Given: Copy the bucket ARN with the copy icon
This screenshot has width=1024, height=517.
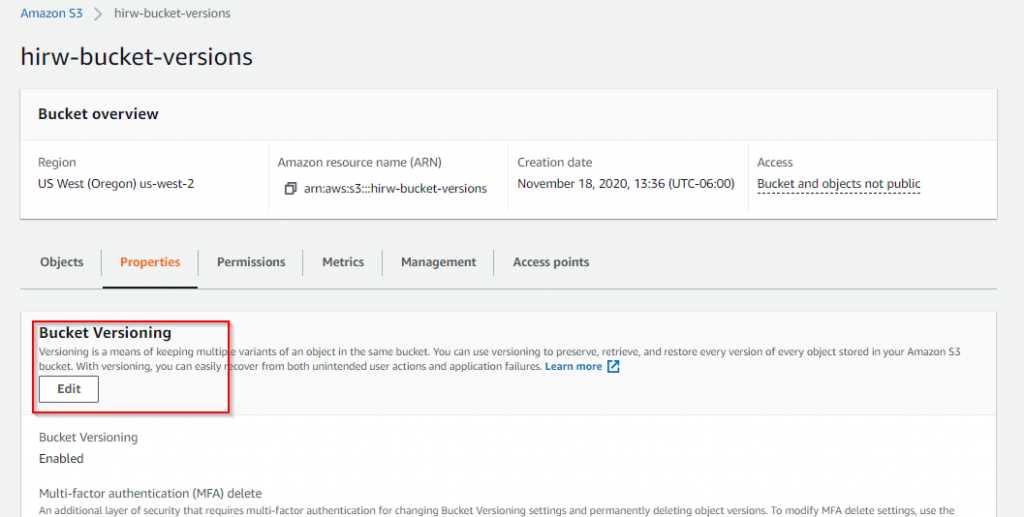Looking at the screenshot, I should coord(291,189).
